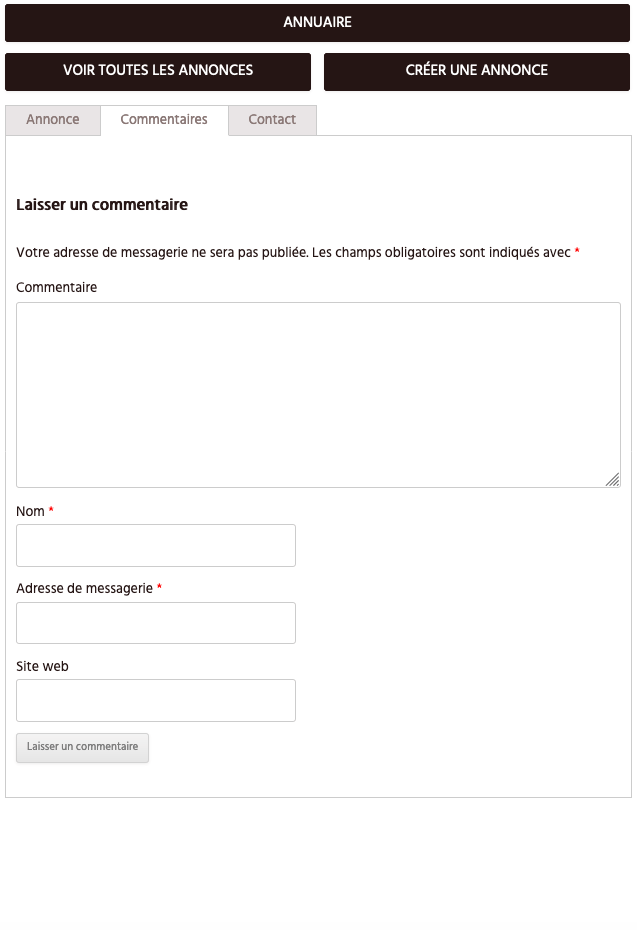The width and height of the screenshot is (637, 930).
Task: Click the textarea resize grip icon
Action: pos(613,479)
